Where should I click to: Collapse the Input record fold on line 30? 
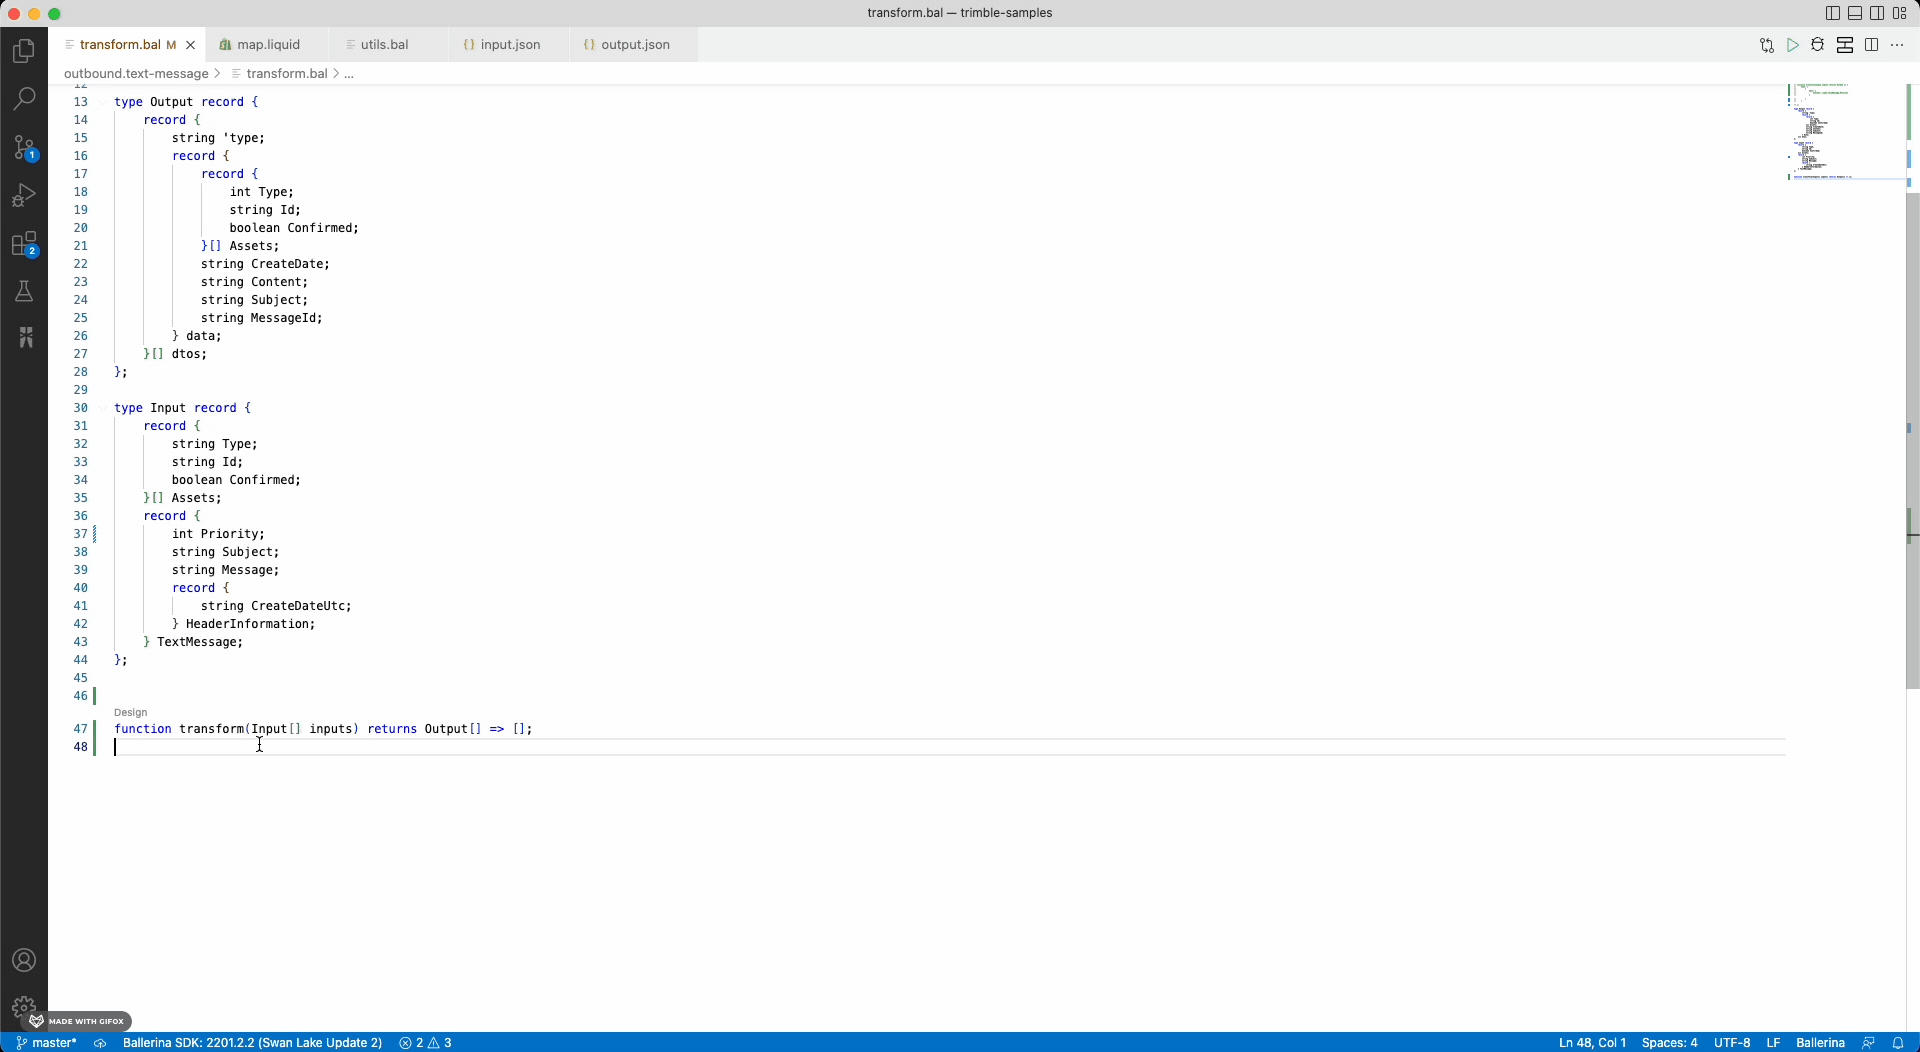[x=103, y=408]
